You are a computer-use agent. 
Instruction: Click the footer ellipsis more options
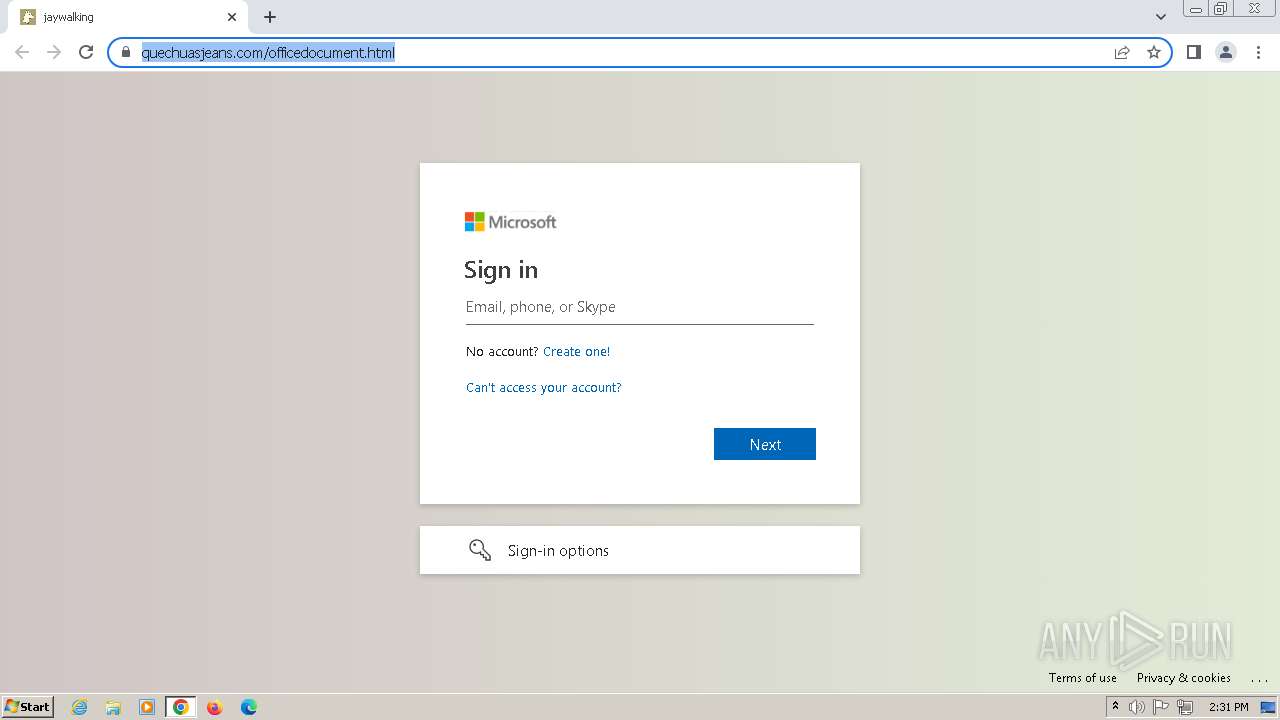[x=1259, y=679]
